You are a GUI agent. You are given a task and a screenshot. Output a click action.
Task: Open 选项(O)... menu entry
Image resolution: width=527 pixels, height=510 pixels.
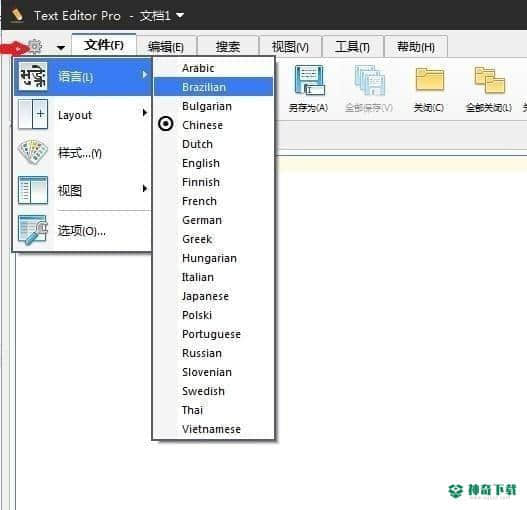[x=83, y=231]
